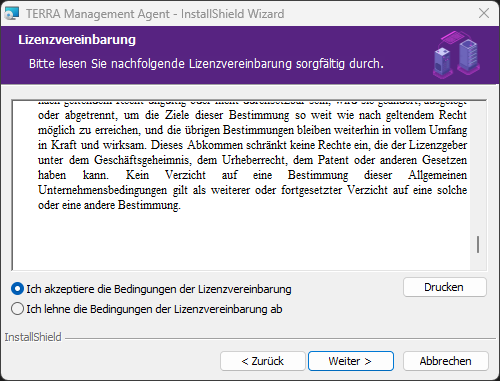Select 'Ich akzeptiere die Bedingungen' radio button

point(17,289)
